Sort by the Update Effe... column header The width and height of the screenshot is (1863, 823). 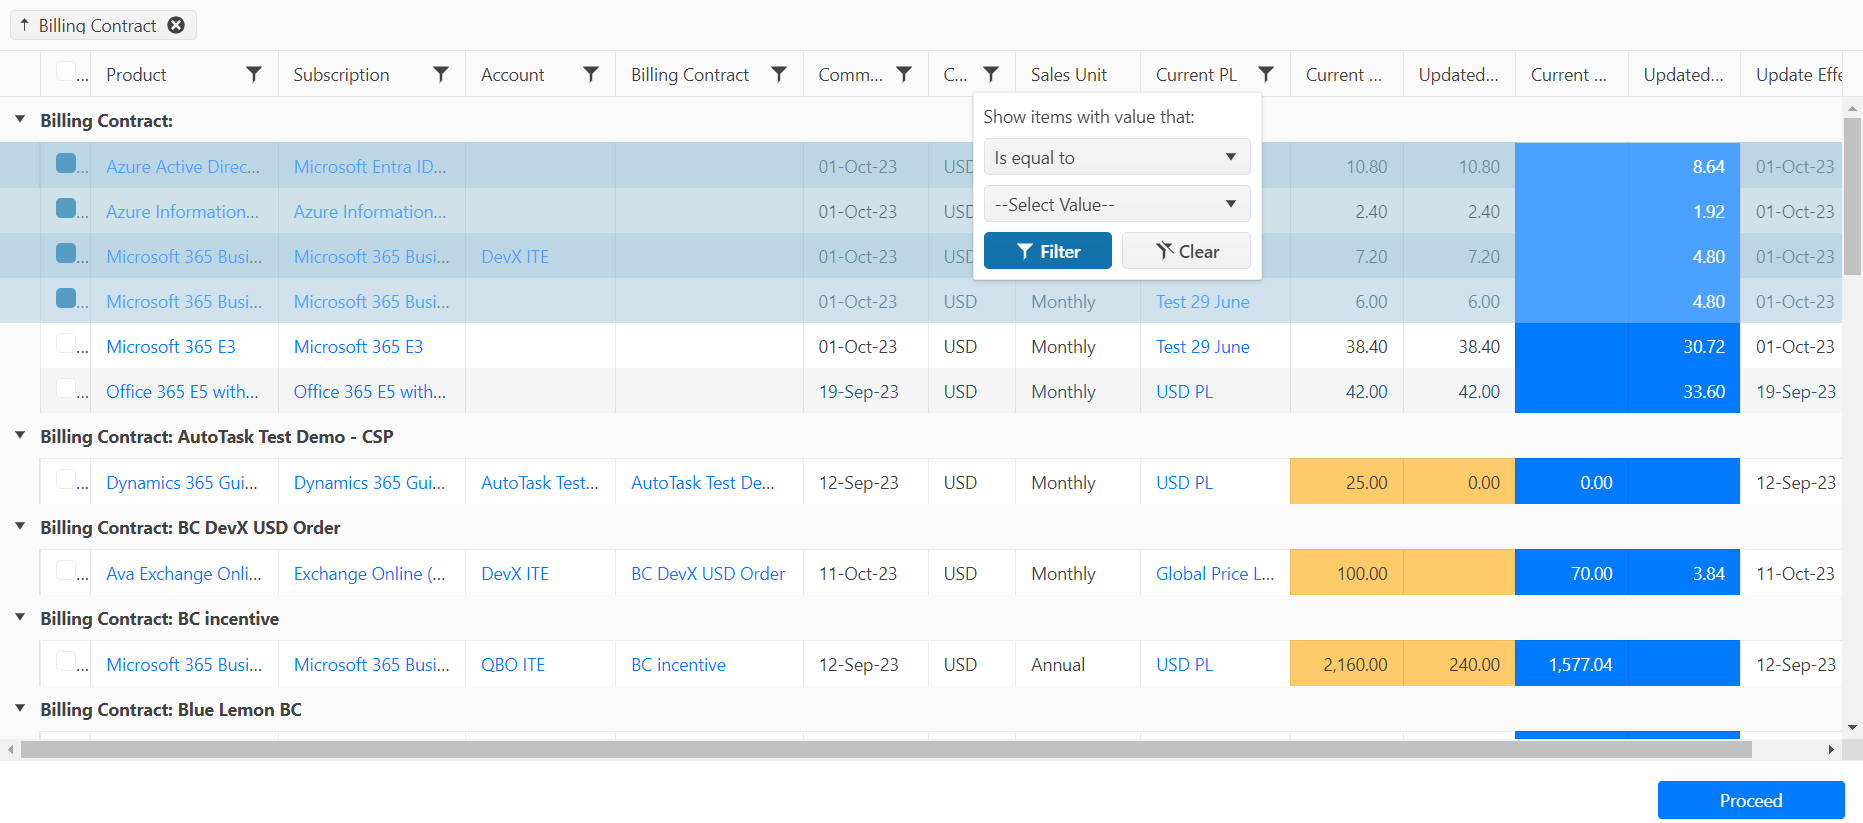pyautogui.click(x=1798, y=75)
